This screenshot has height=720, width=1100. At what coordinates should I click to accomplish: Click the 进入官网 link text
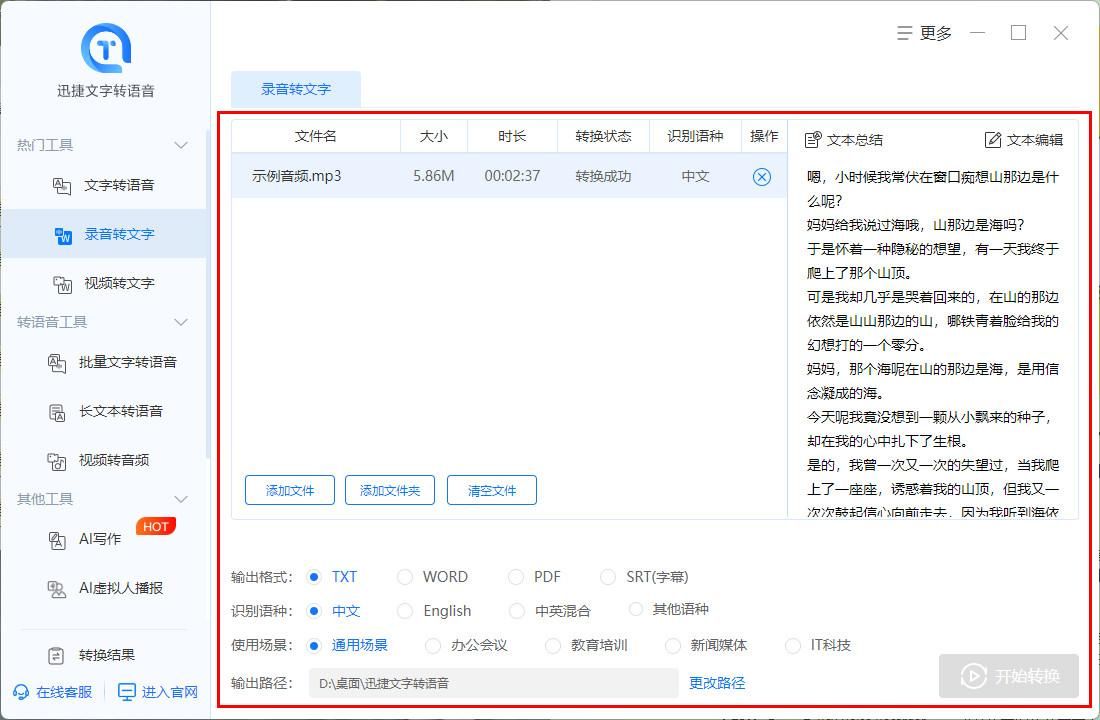[170, 692]
